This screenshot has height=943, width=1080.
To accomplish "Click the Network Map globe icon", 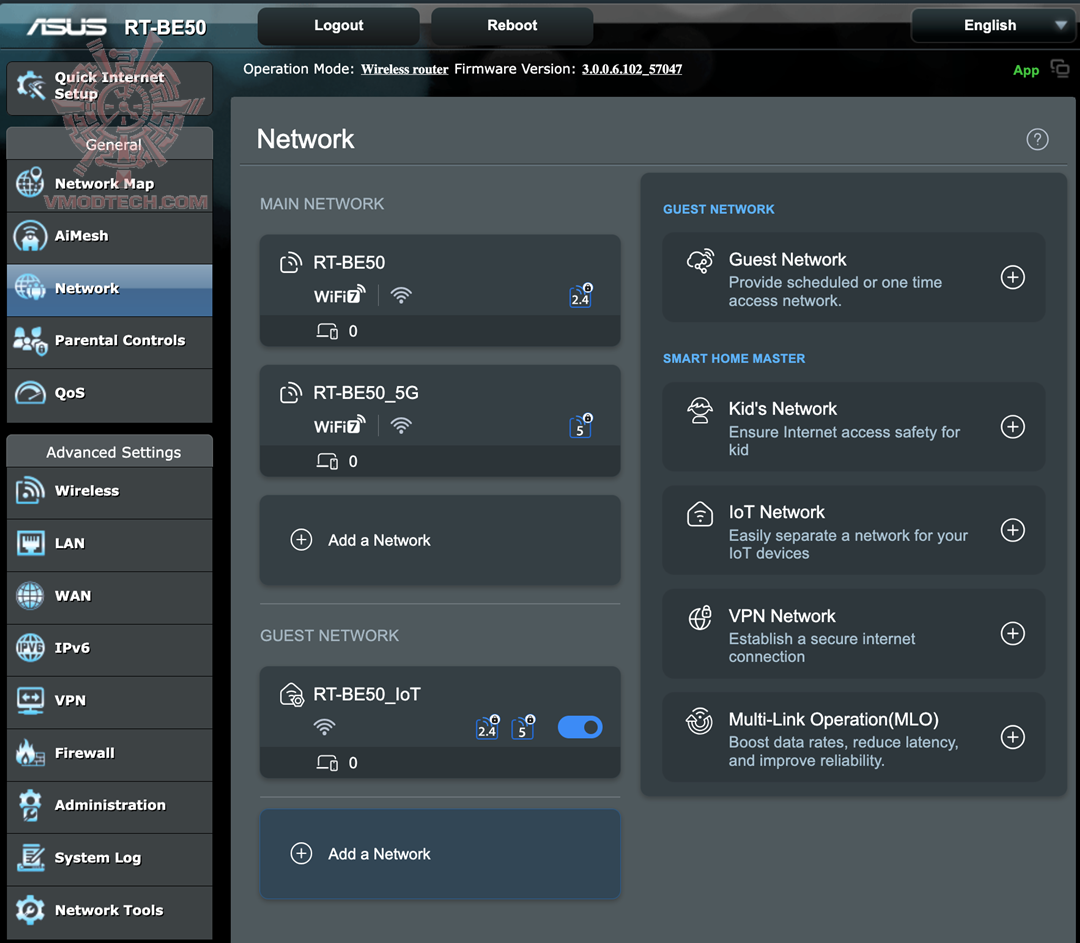I will click(30, 183).
